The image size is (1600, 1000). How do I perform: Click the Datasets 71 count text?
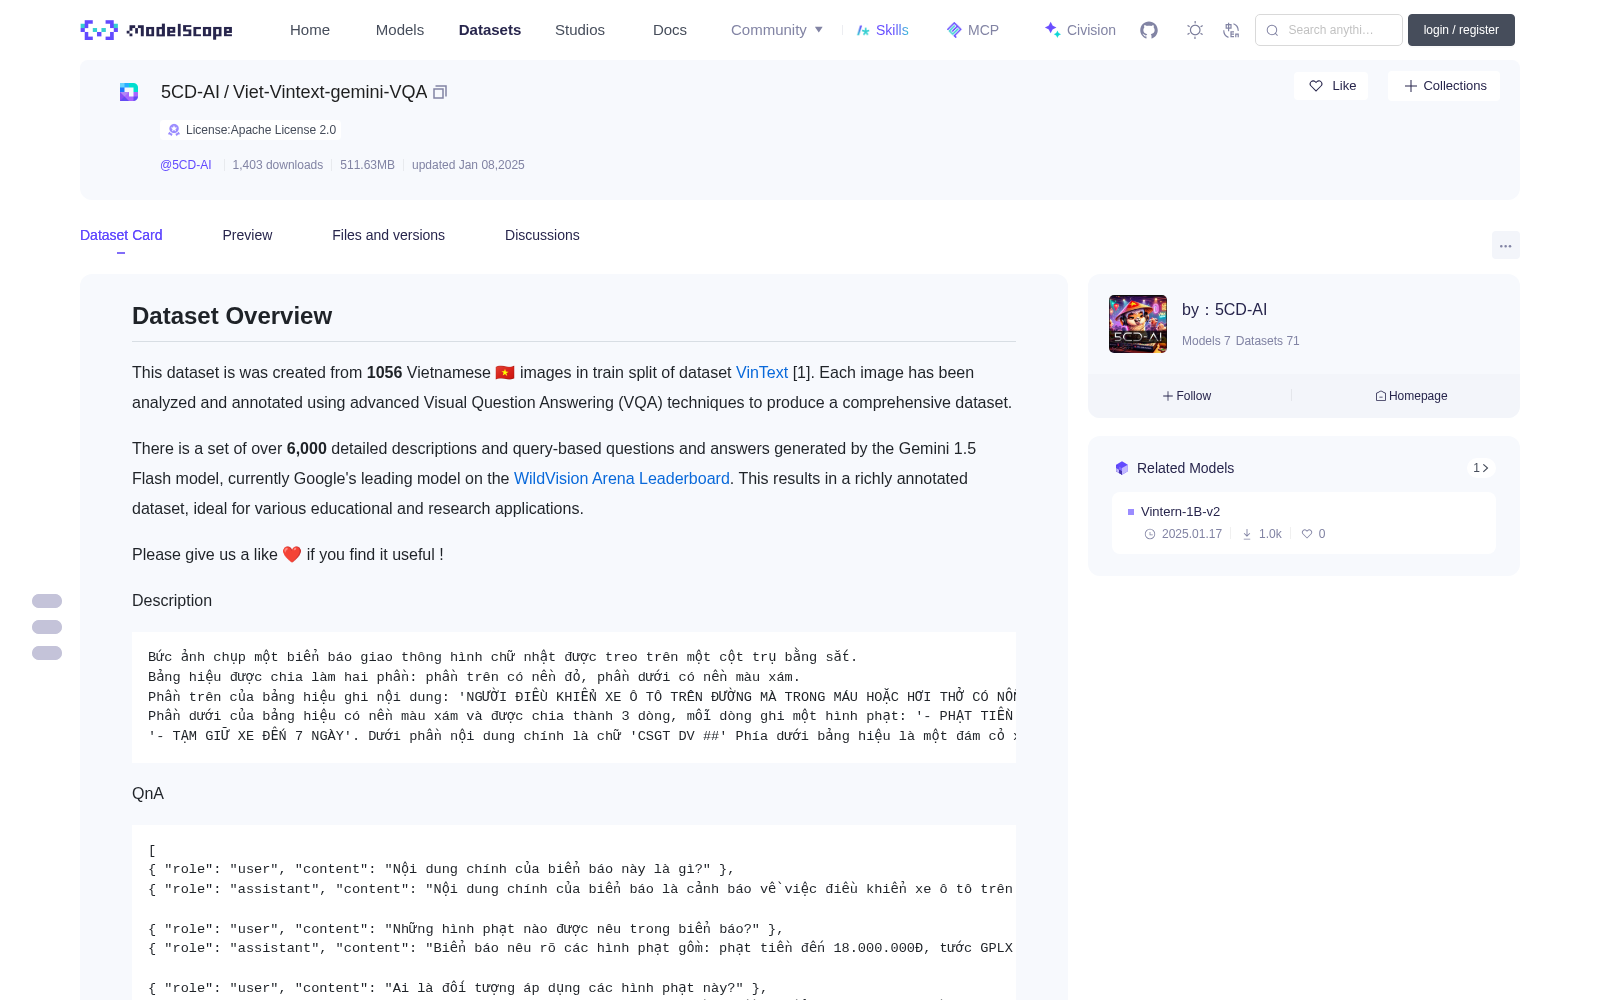1268,341
